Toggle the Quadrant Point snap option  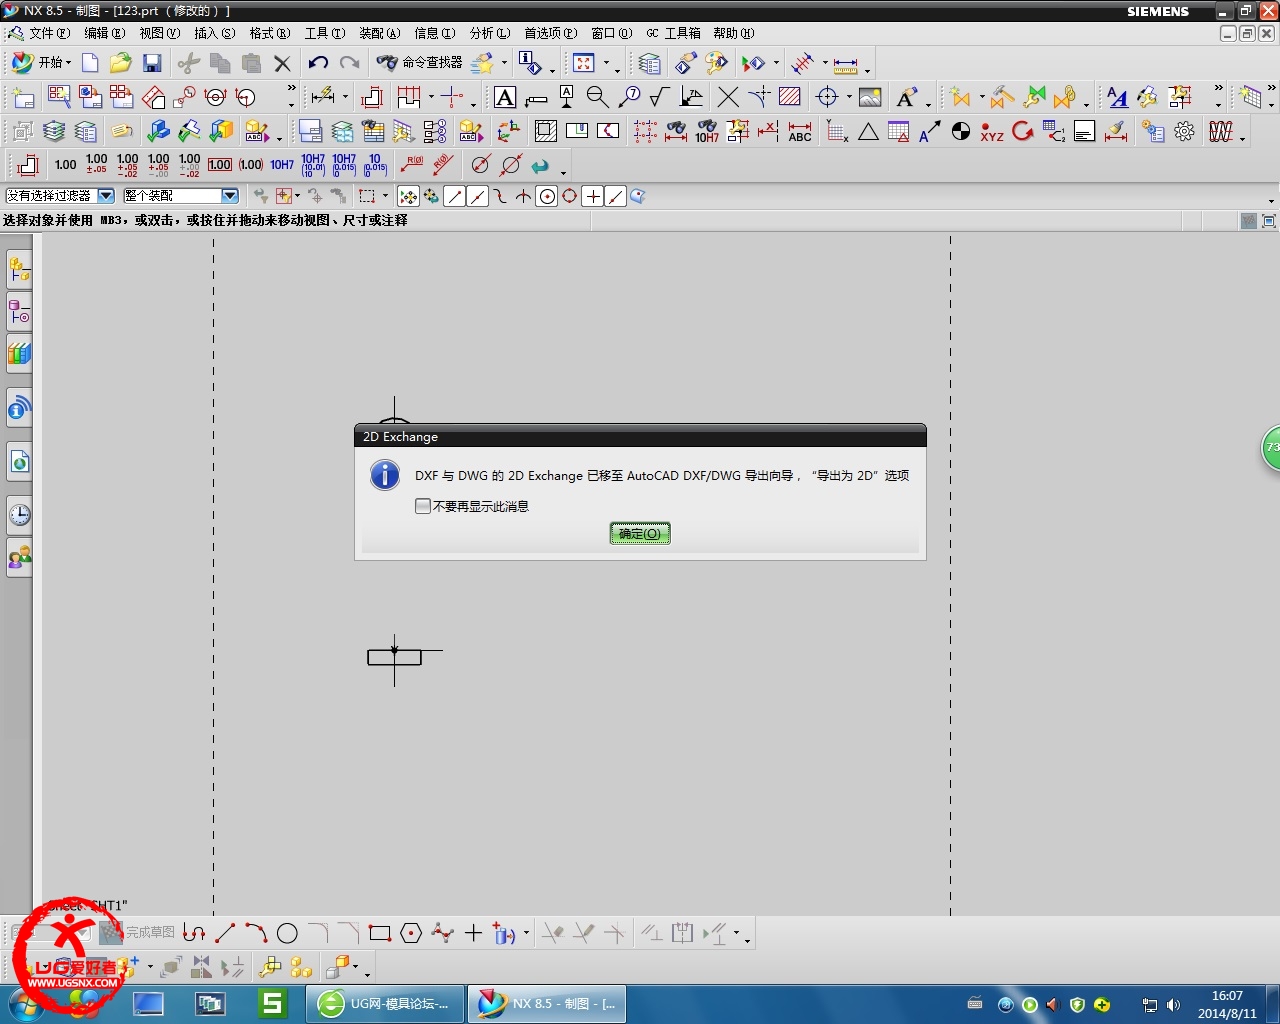pos(569,196)
